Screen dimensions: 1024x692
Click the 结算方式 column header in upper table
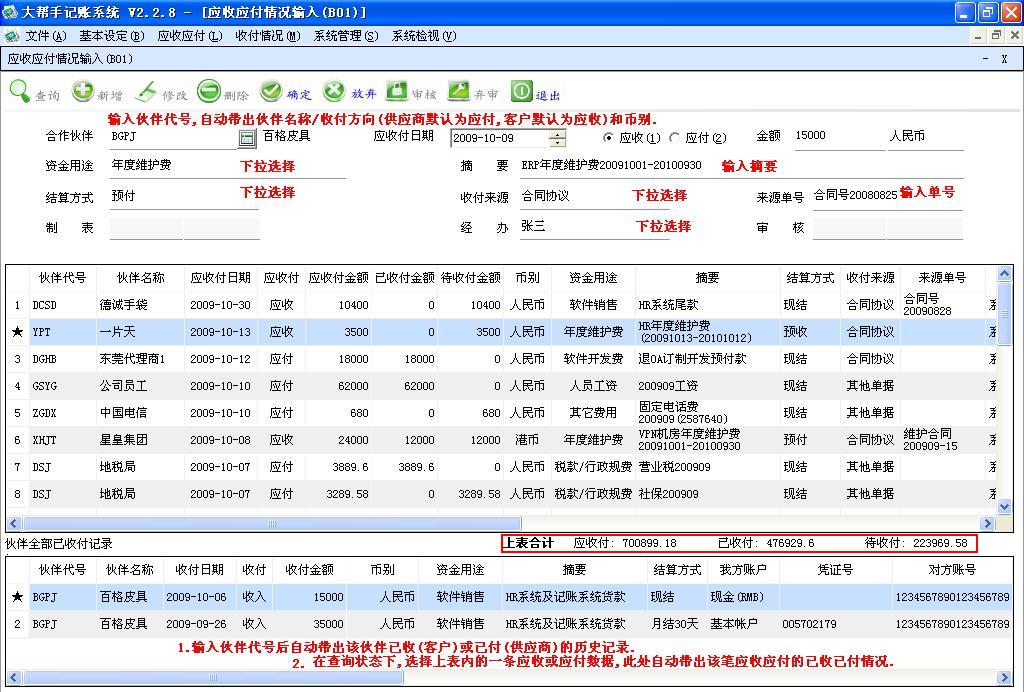coord(810,277)
